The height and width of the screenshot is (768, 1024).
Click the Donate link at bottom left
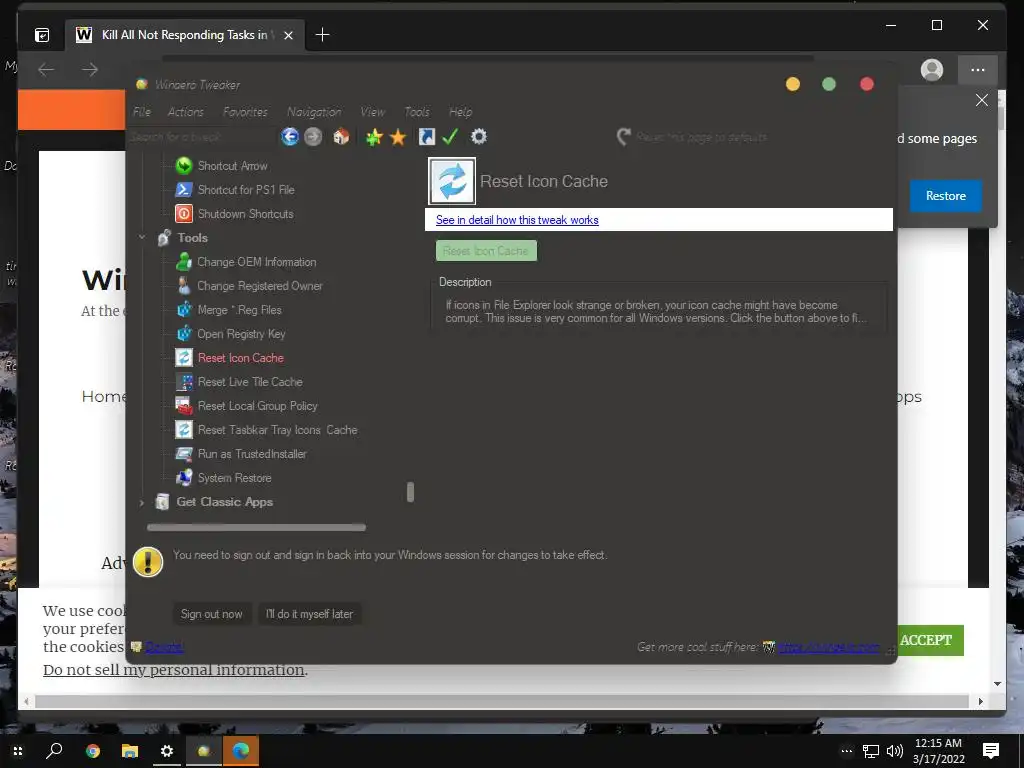point(163,647)
